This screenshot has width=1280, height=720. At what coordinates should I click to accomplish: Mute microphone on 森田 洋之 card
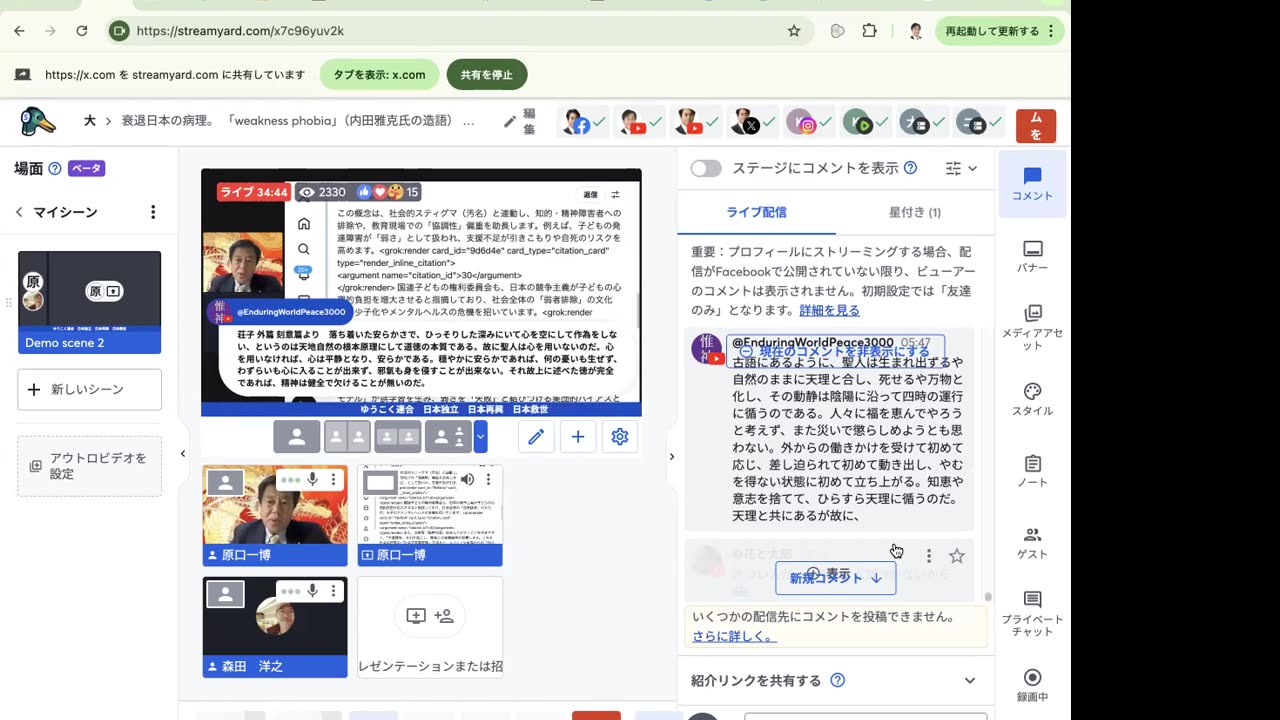tap(313, 591)
